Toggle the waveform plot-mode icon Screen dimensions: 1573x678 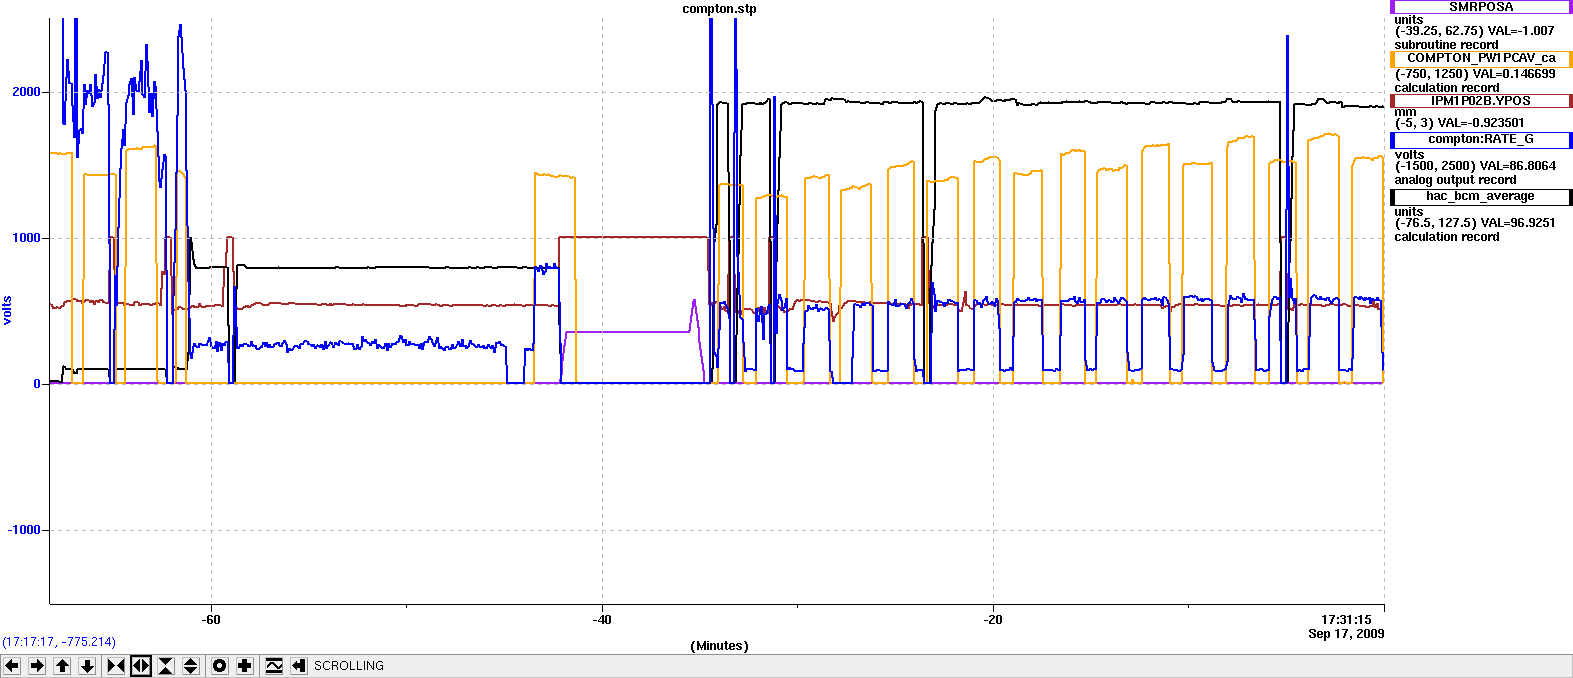point(274,666)
